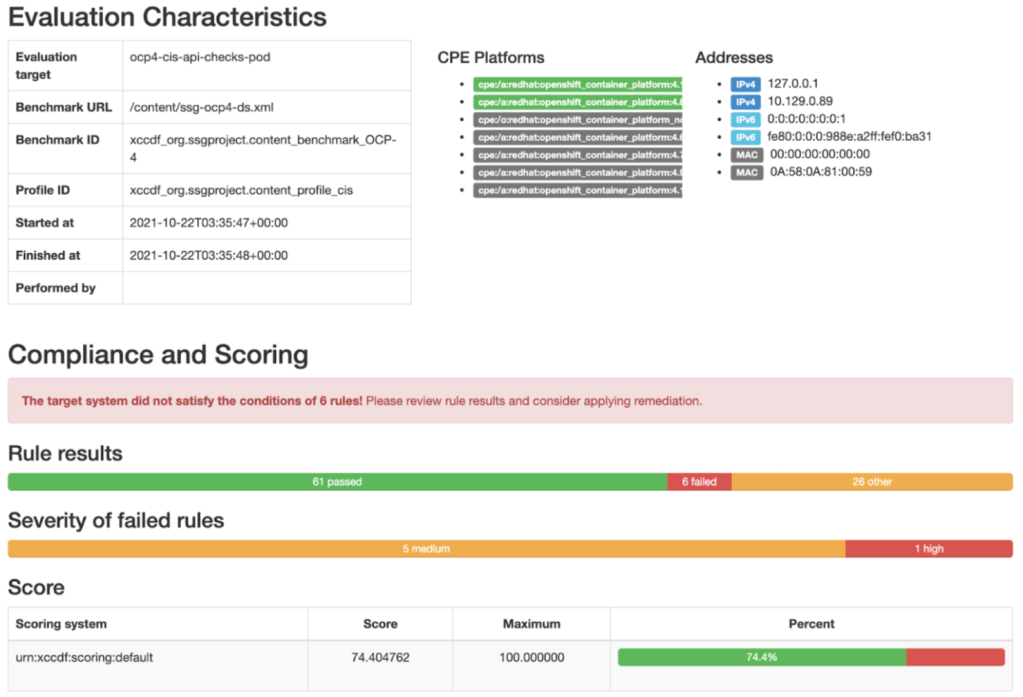Click the IPv6 badge beside the fe80 address

(745, 137)
